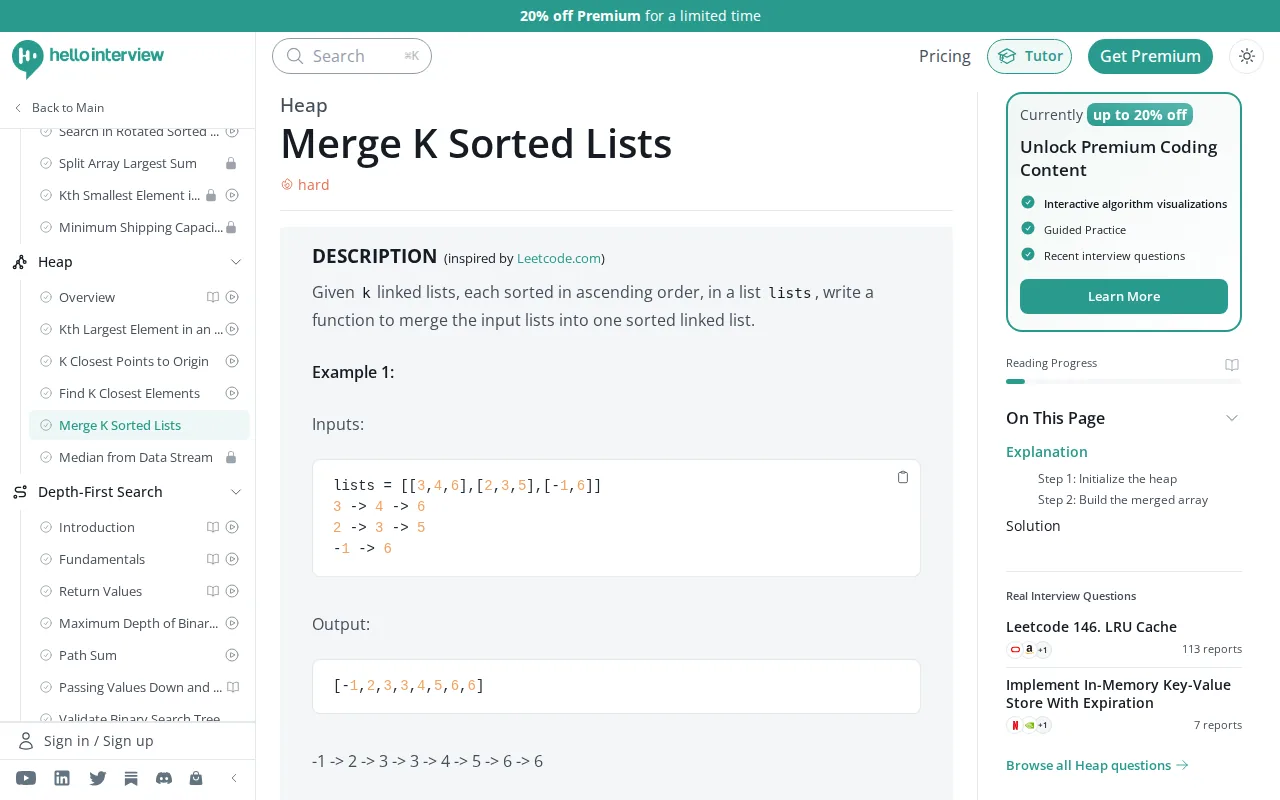Screen dimensions: 1280x800
Task: Play video for Kth Largest Element
Action: point(232,329)
